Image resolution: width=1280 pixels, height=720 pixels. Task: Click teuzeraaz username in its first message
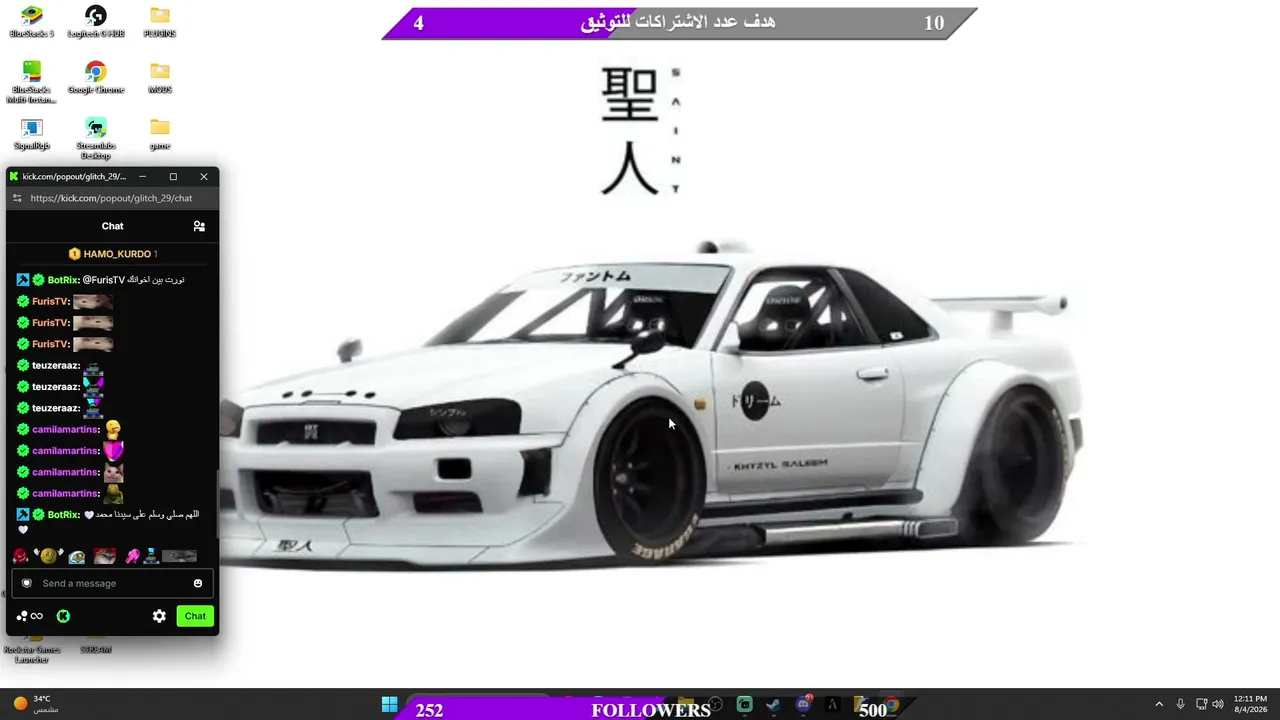55,365
